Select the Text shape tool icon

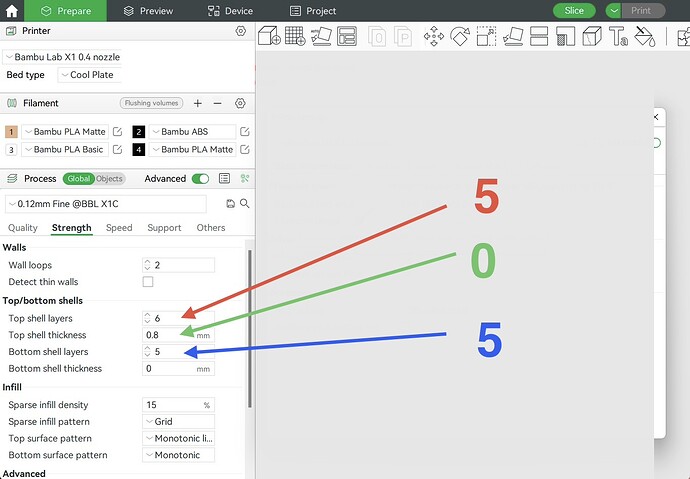pos(618,36)
